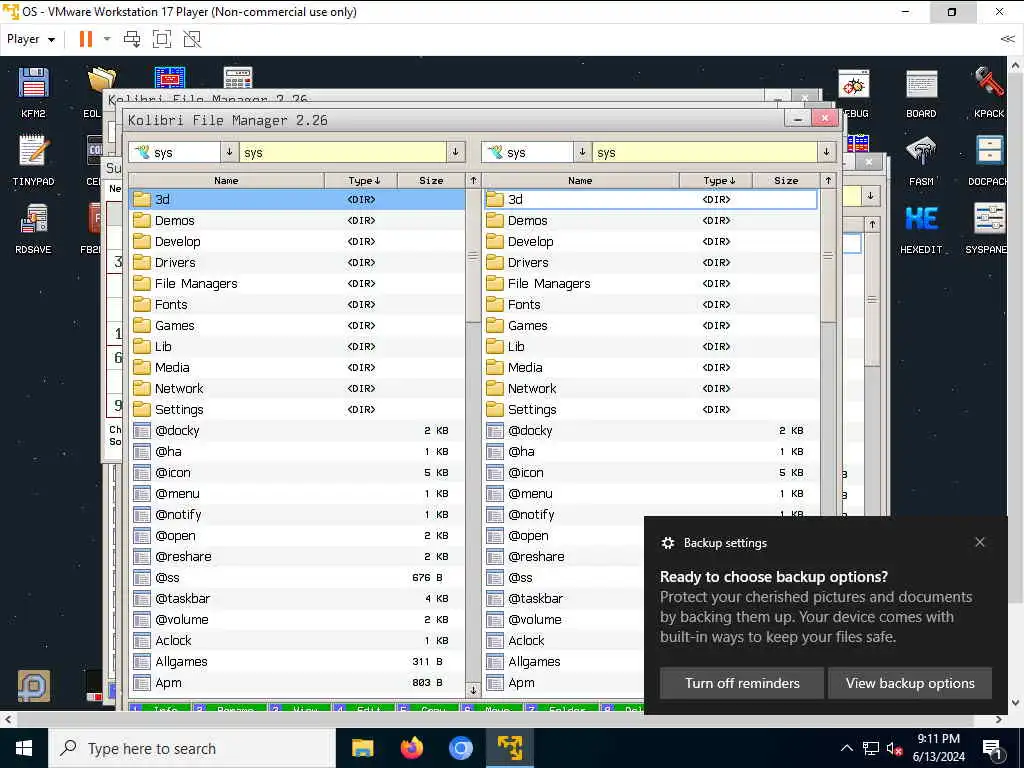Click left panel scroll up arrow
This screenshot has width=1024, height=768.
[x=473, y=180]
